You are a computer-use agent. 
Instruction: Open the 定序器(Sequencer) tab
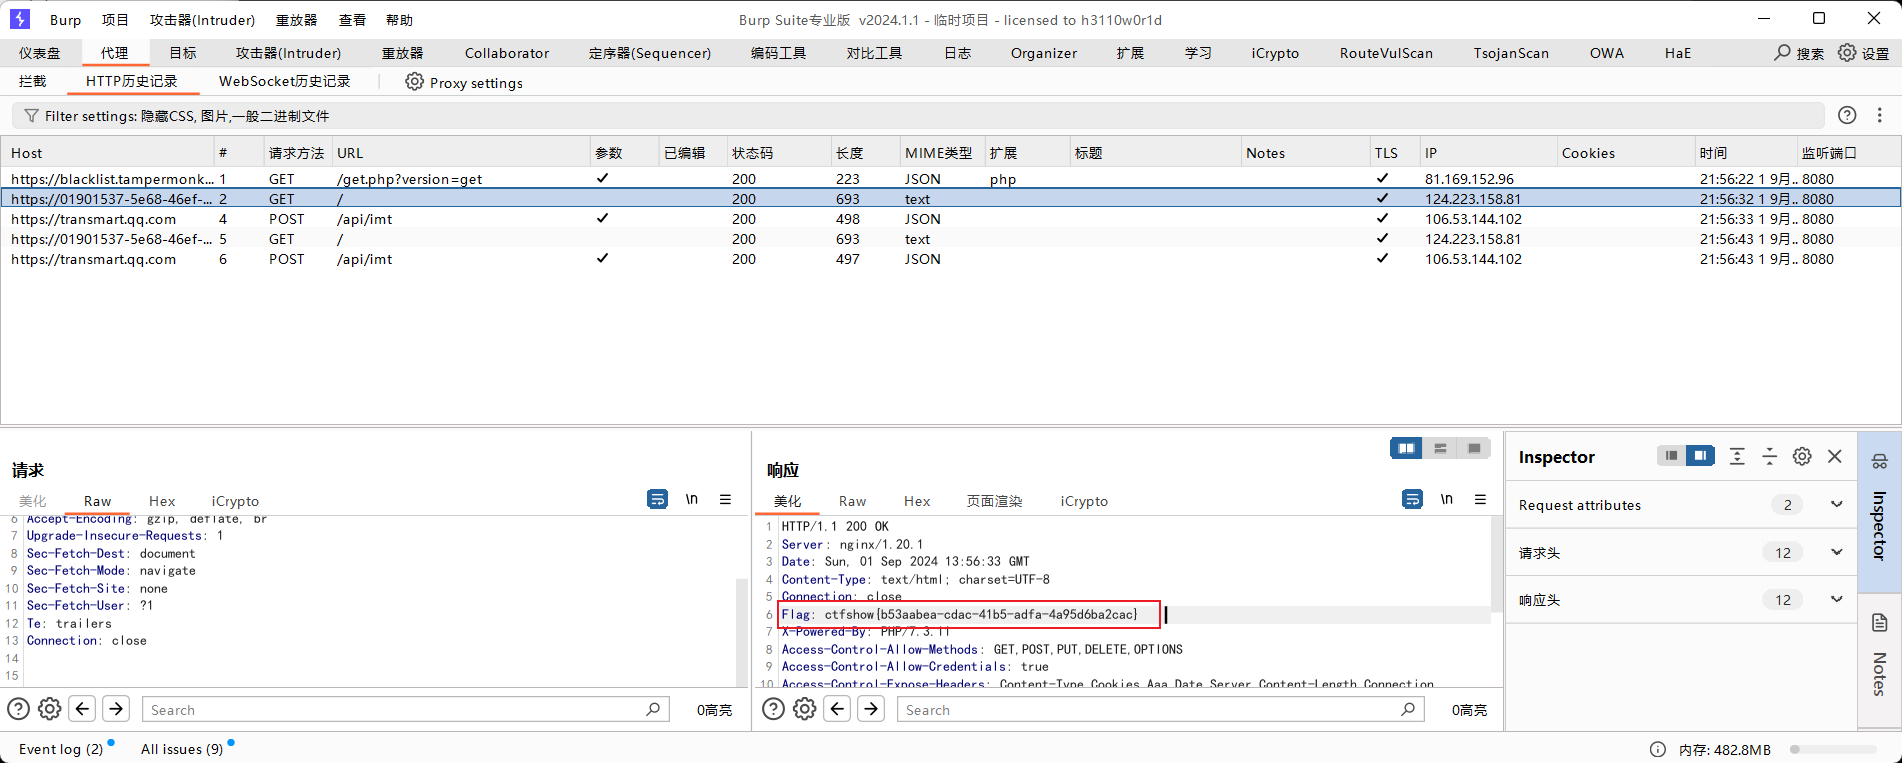pyautogui.click(x=650, y=53)
